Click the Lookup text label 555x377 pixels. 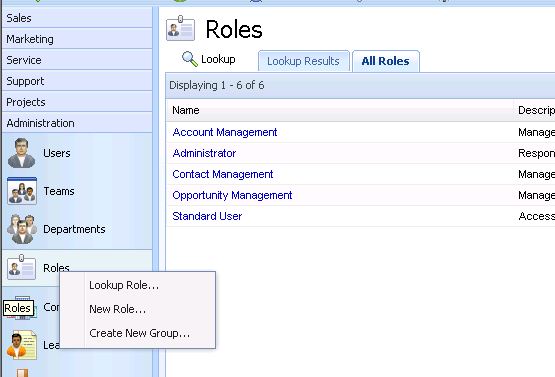[x=218, y=59]
